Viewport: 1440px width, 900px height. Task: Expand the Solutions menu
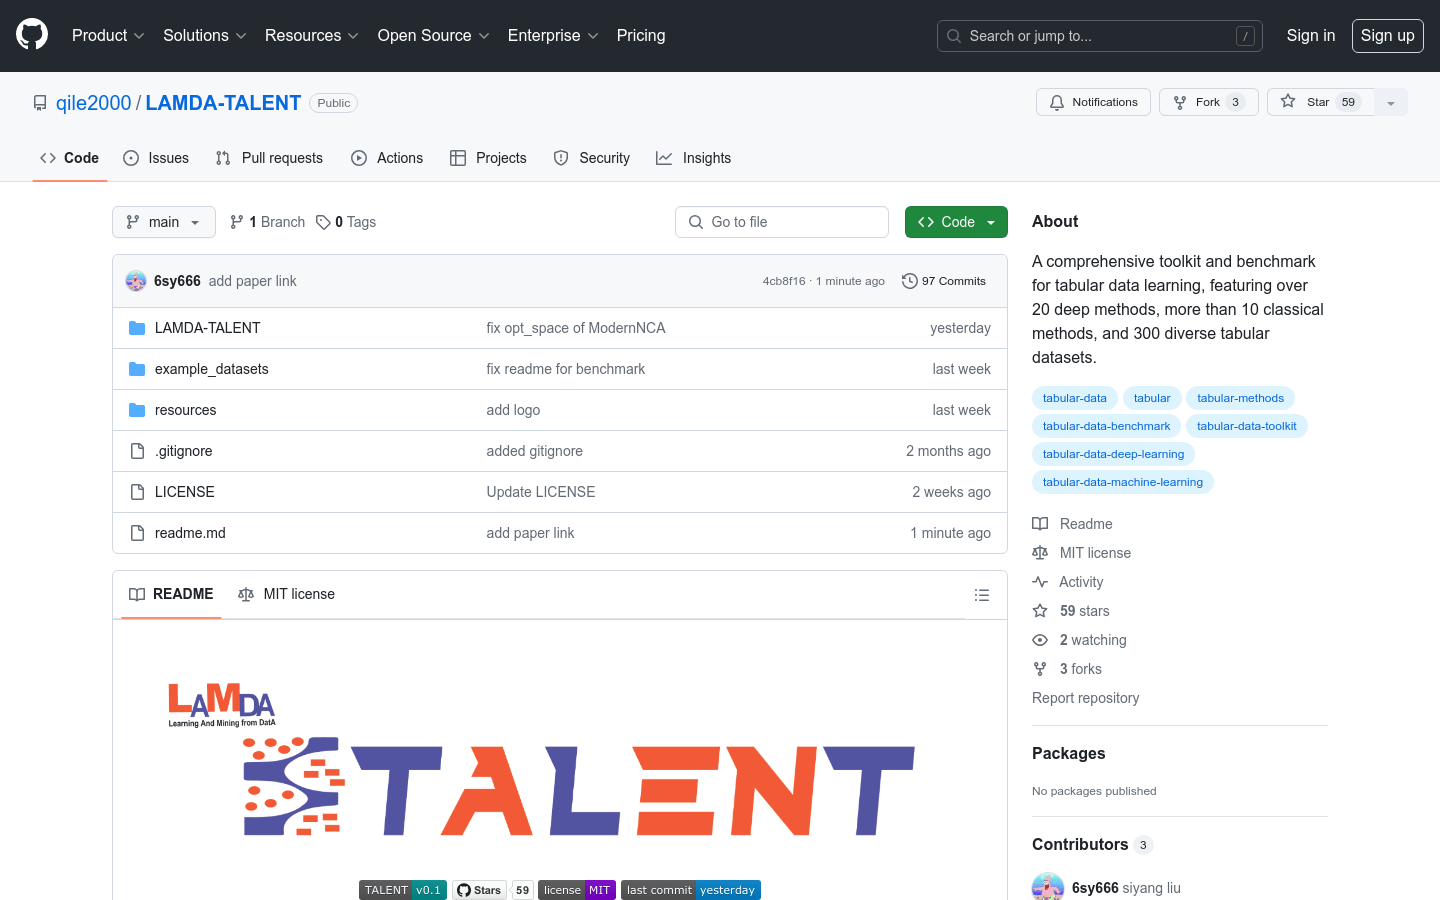(205, 35)
